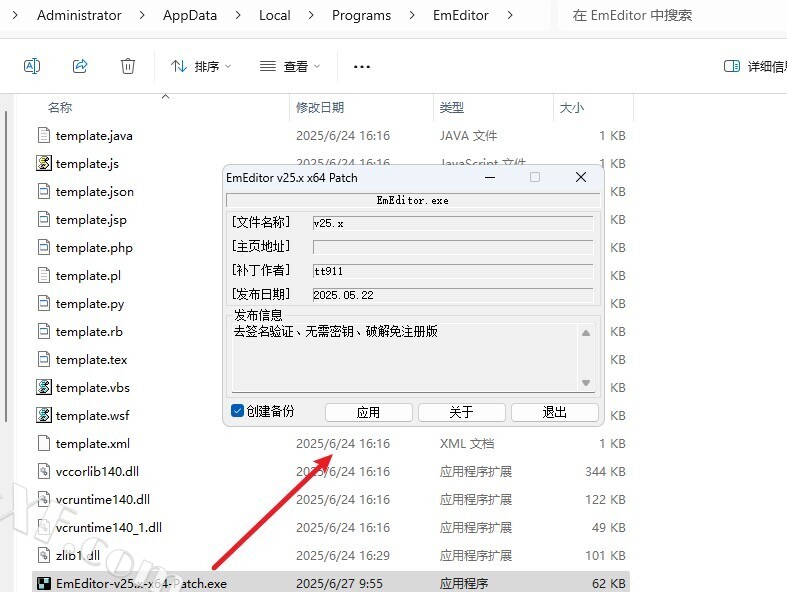Click the vcruntime140.dll file icon
The width and height of the screenshot is (787, 592).
pyautogui.click(x=44, y=500)
